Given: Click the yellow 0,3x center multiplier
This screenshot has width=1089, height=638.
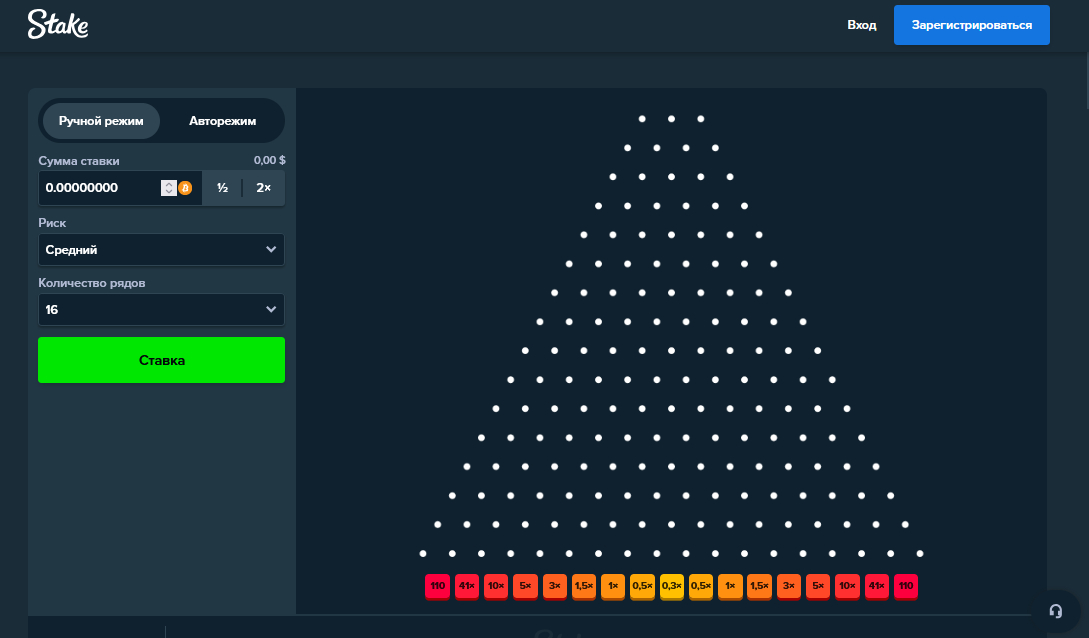Looking at the screenshot, I should click(670, 587).
